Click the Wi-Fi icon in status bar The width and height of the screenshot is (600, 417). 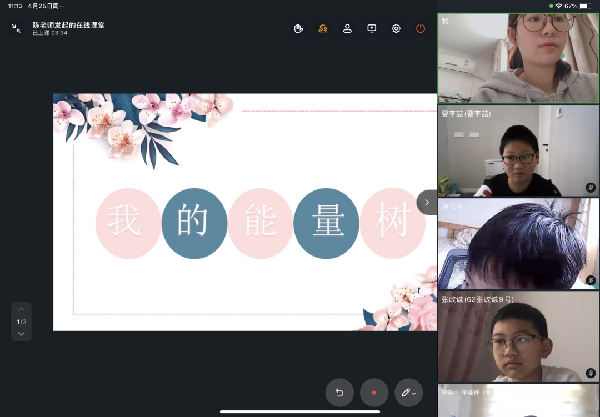point(559,6)
